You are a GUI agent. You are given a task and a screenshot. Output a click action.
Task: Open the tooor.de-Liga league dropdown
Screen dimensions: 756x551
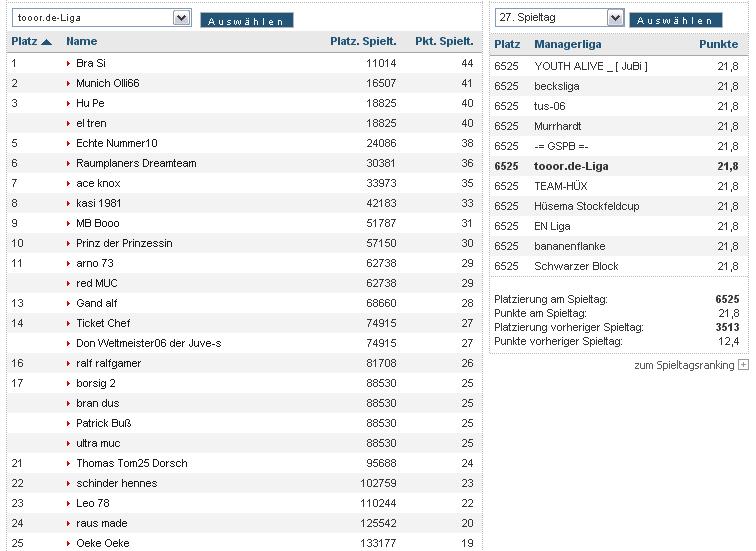[x=181, y=18]
